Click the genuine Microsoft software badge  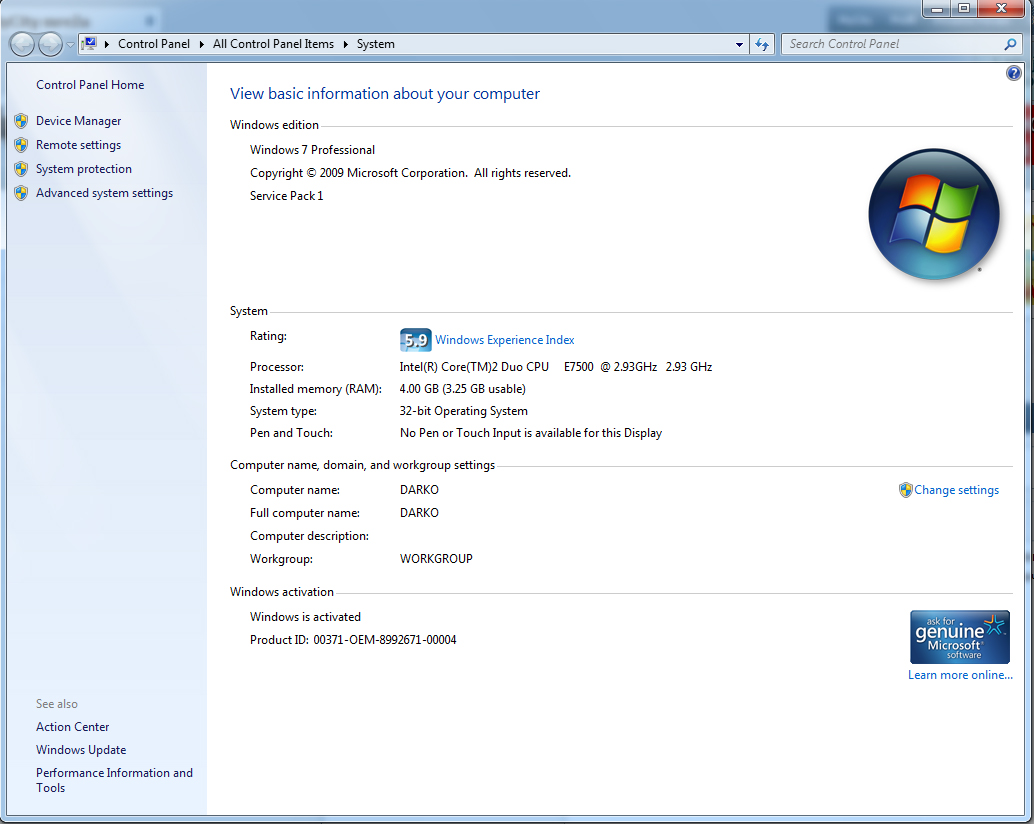tap(959, 637)
